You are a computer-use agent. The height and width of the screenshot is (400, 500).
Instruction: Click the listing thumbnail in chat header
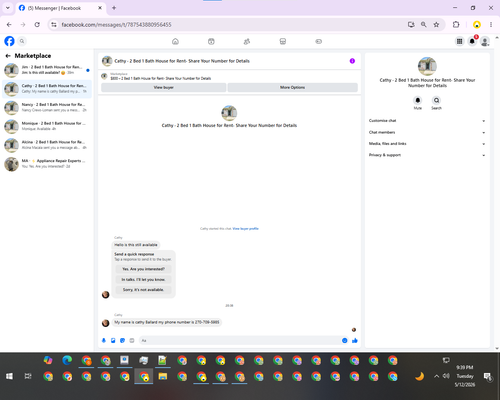(x=107, y=61)
